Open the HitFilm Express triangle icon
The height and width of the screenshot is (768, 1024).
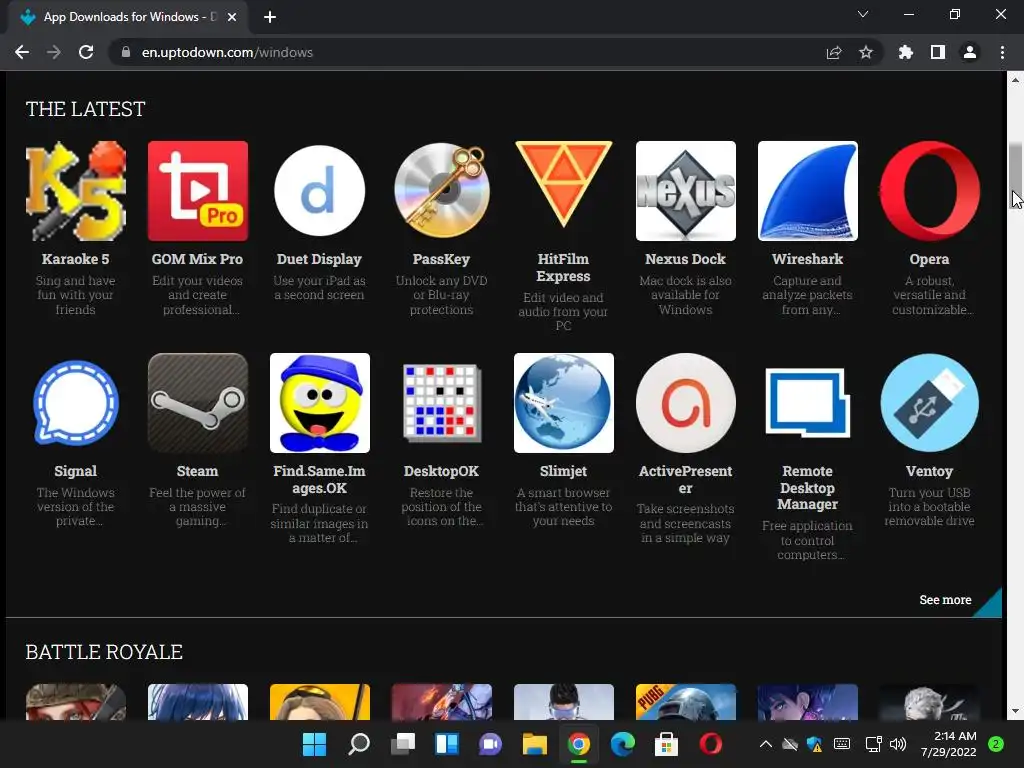click(564, 185)
